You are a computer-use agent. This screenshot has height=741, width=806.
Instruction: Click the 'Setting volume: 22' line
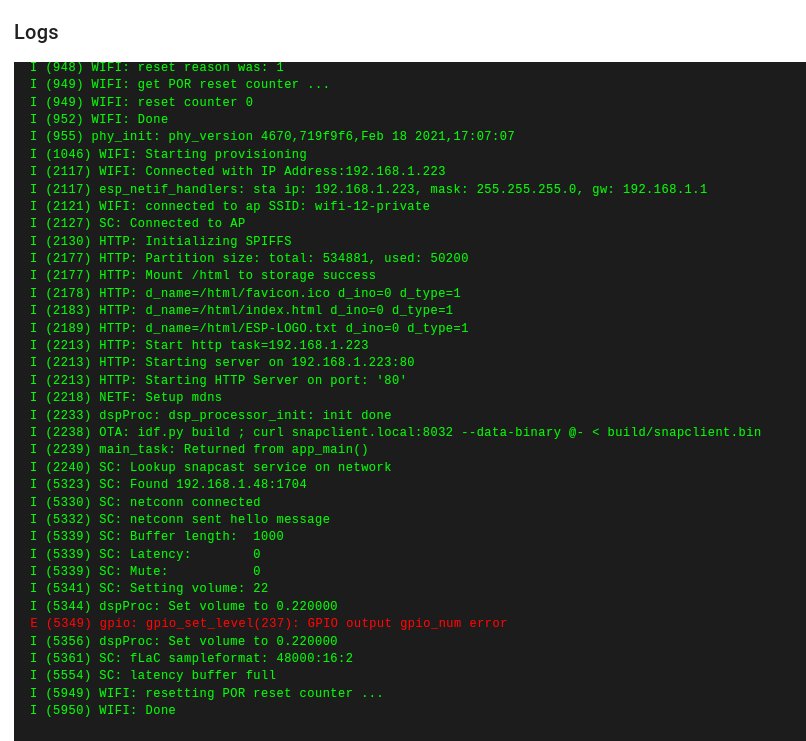click(x=149, y=588)
